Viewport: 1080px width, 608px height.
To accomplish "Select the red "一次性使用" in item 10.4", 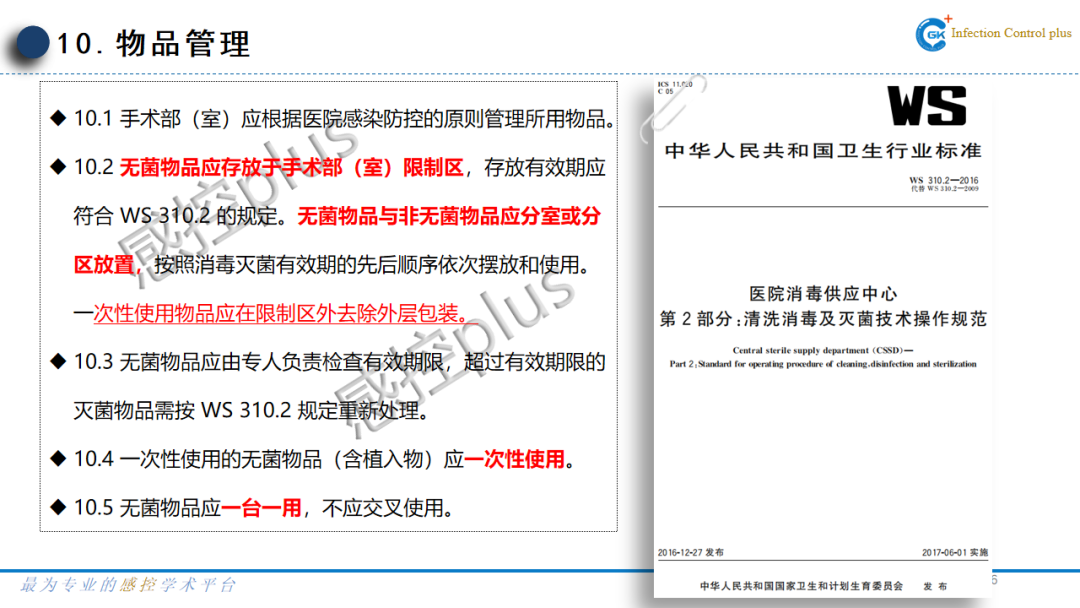I will (515, 459).
